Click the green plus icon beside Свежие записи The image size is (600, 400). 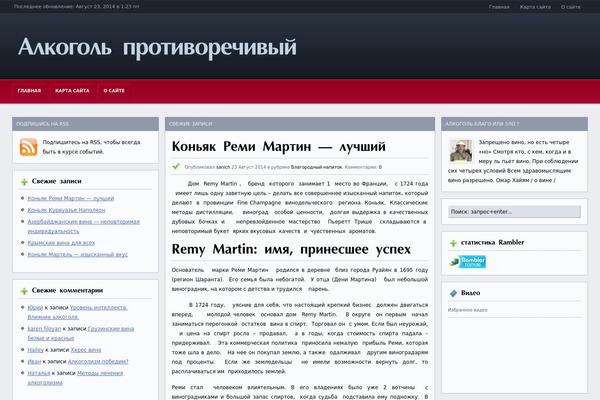pyautogui.click(x=24, y=181)
